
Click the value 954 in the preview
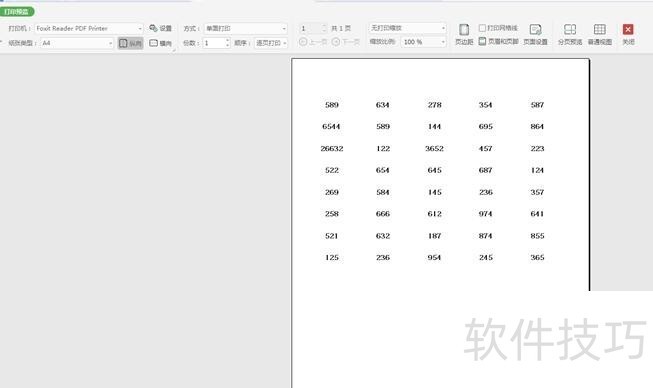pos(434,258)
